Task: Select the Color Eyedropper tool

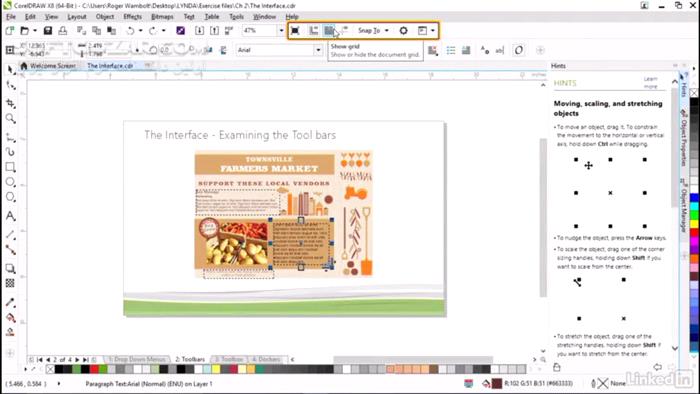Action: tap(10, 303)
